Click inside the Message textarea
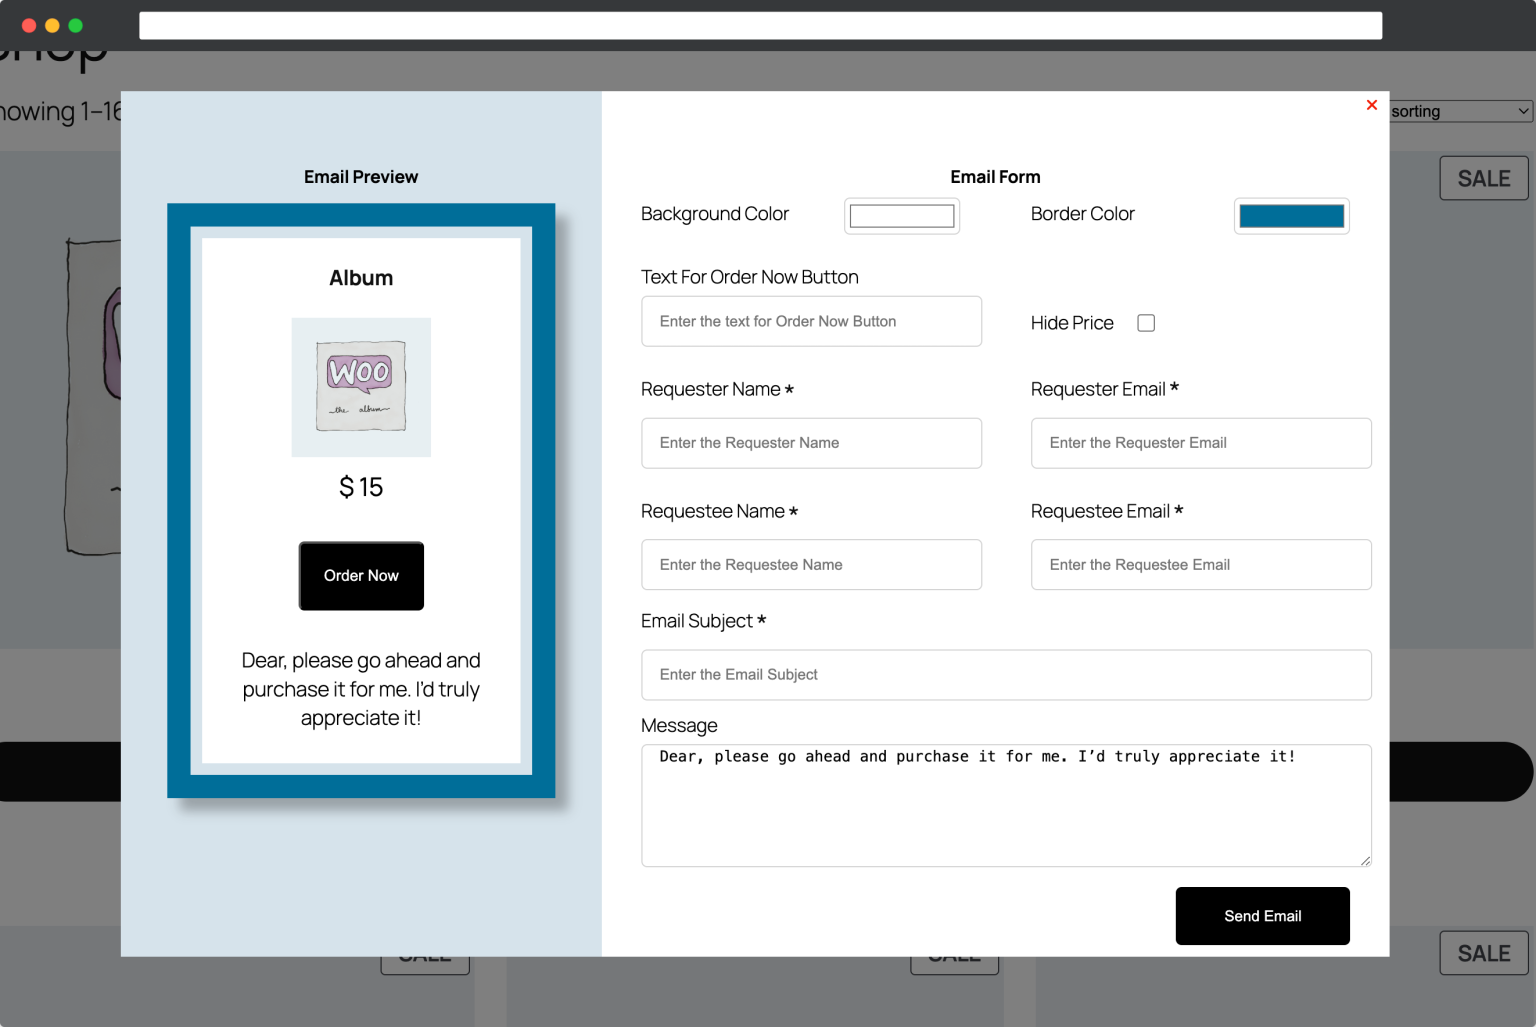1536x1027 pixels. pos(1005,805)
